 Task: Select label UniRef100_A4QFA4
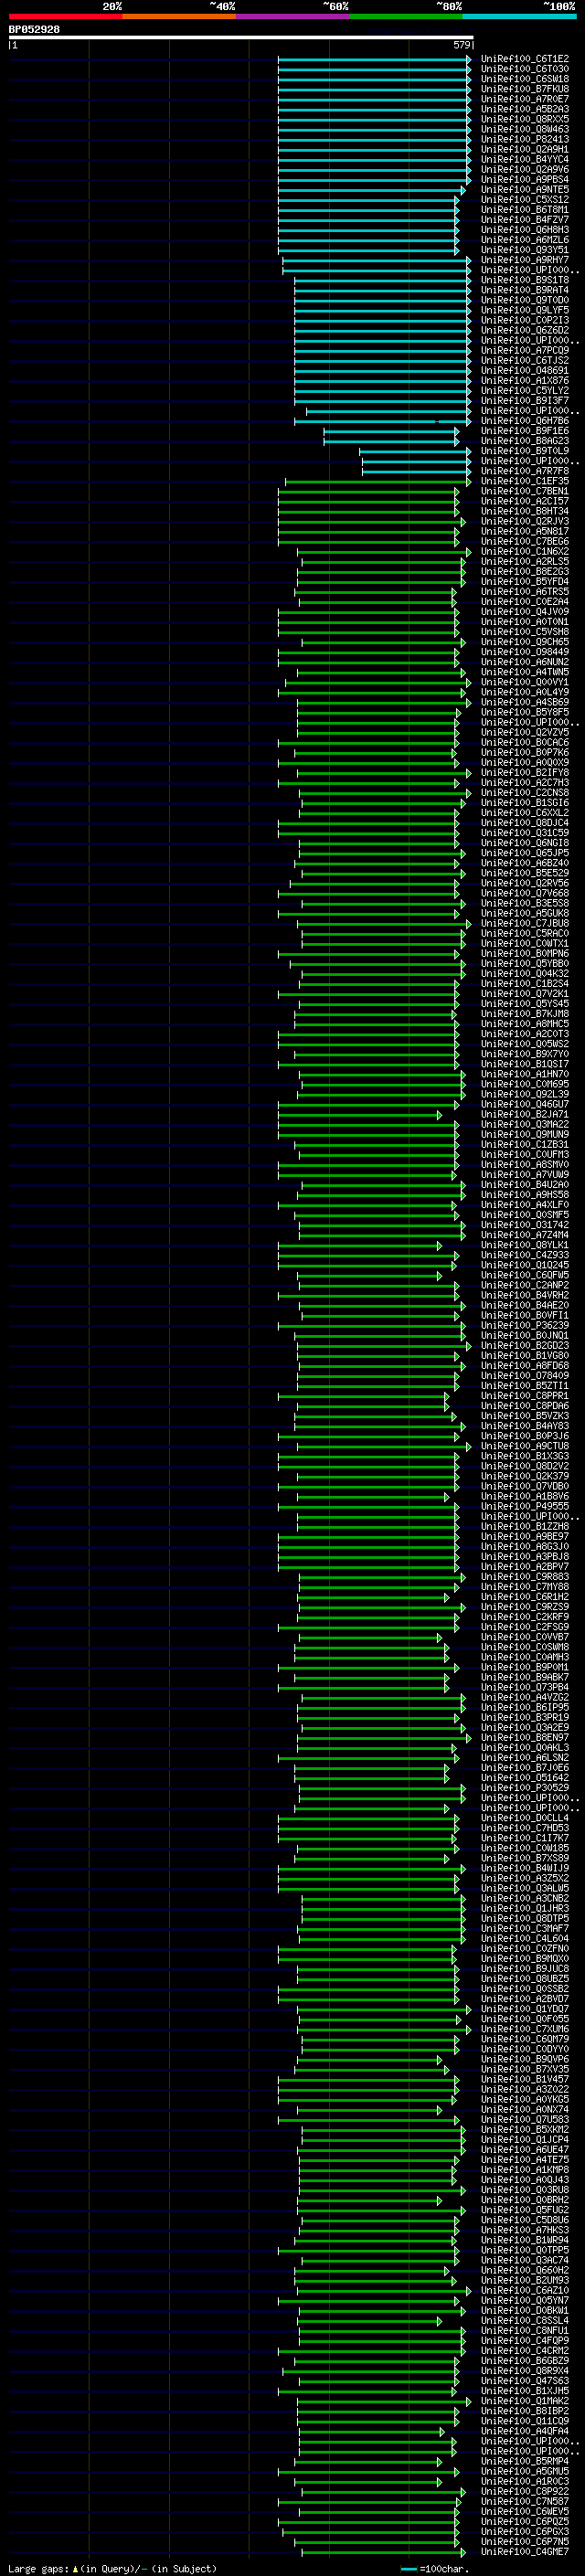525,2431
